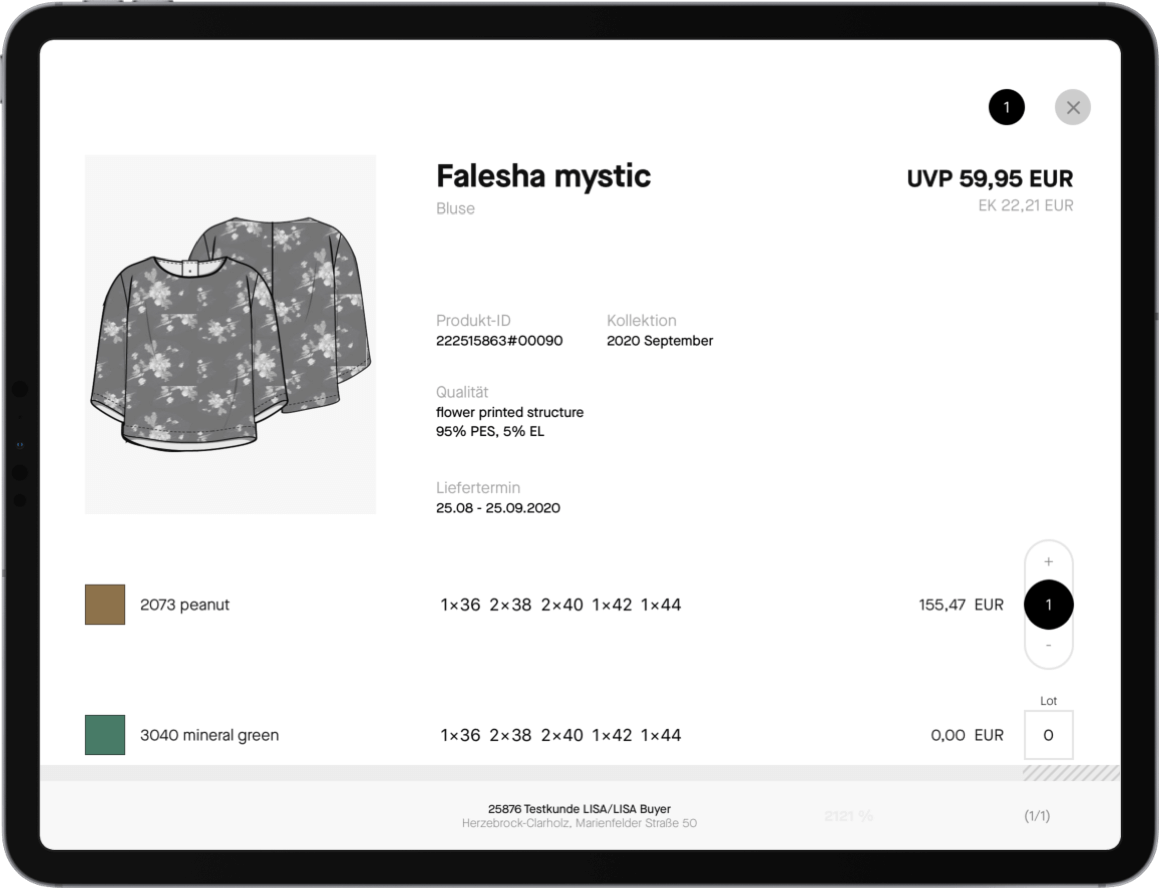The width and height of the screenshot is (1159, 888).
Task: Click the mineral green Lot input field
Action: [x=1048, y=735]
